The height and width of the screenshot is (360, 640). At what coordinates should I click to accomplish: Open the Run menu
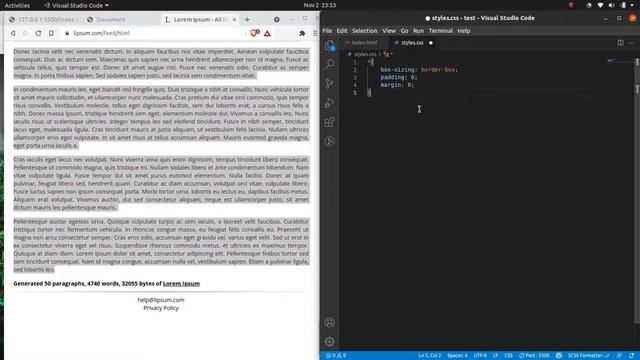click(x=418, y=31)
